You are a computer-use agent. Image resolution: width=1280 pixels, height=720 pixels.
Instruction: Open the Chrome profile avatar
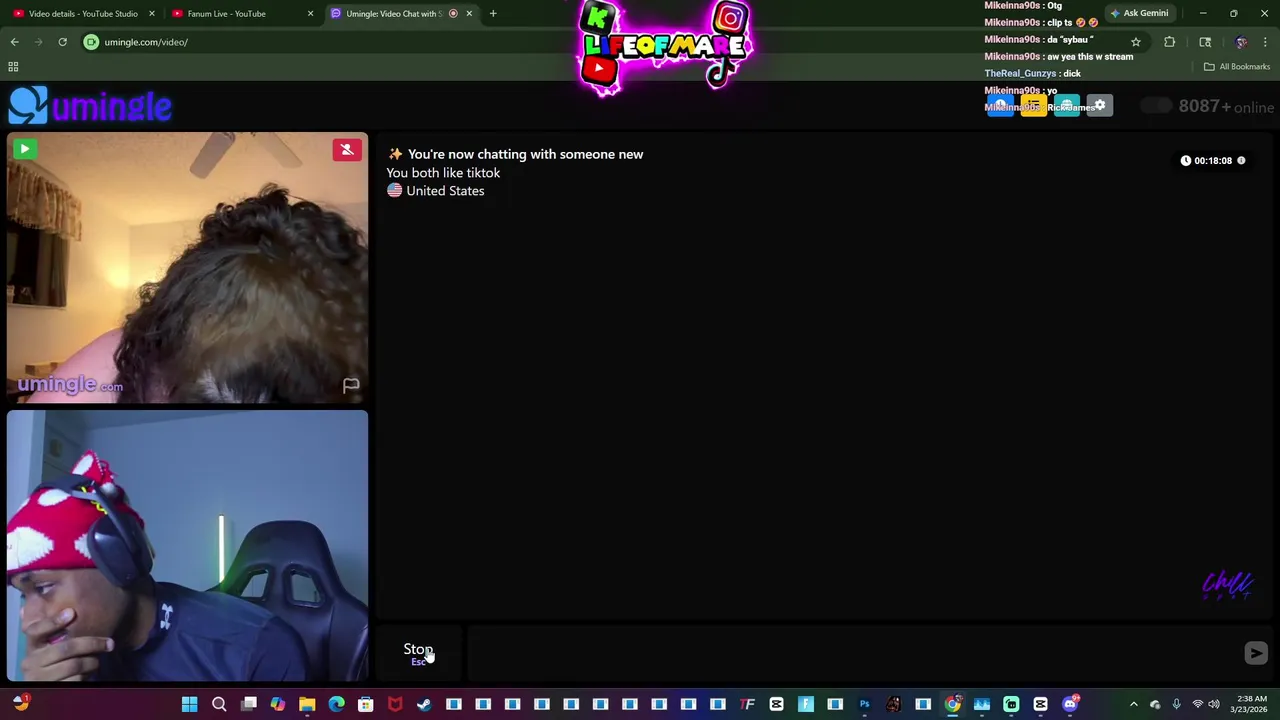pos(1241,42)
